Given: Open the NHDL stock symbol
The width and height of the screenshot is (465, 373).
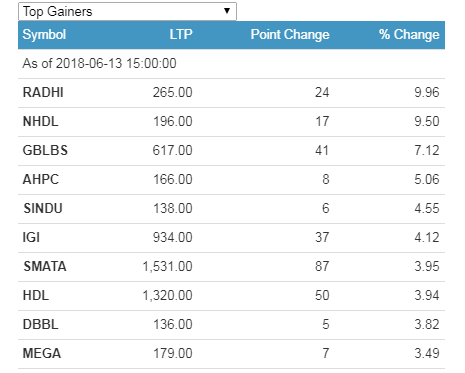Looking at the screenshot, I should (40, 121).
